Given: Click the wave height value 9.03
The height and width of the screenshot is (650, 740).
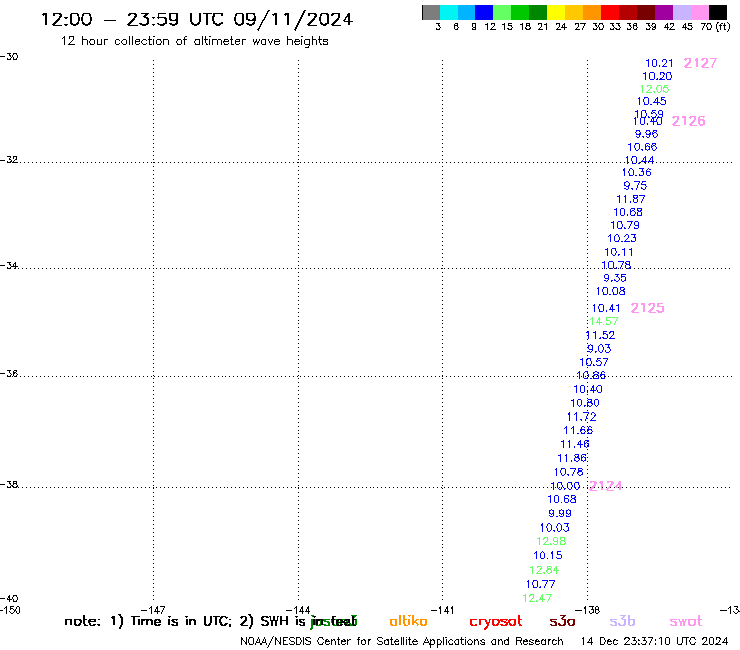Looking at the screenshot, I should (599, 348).
